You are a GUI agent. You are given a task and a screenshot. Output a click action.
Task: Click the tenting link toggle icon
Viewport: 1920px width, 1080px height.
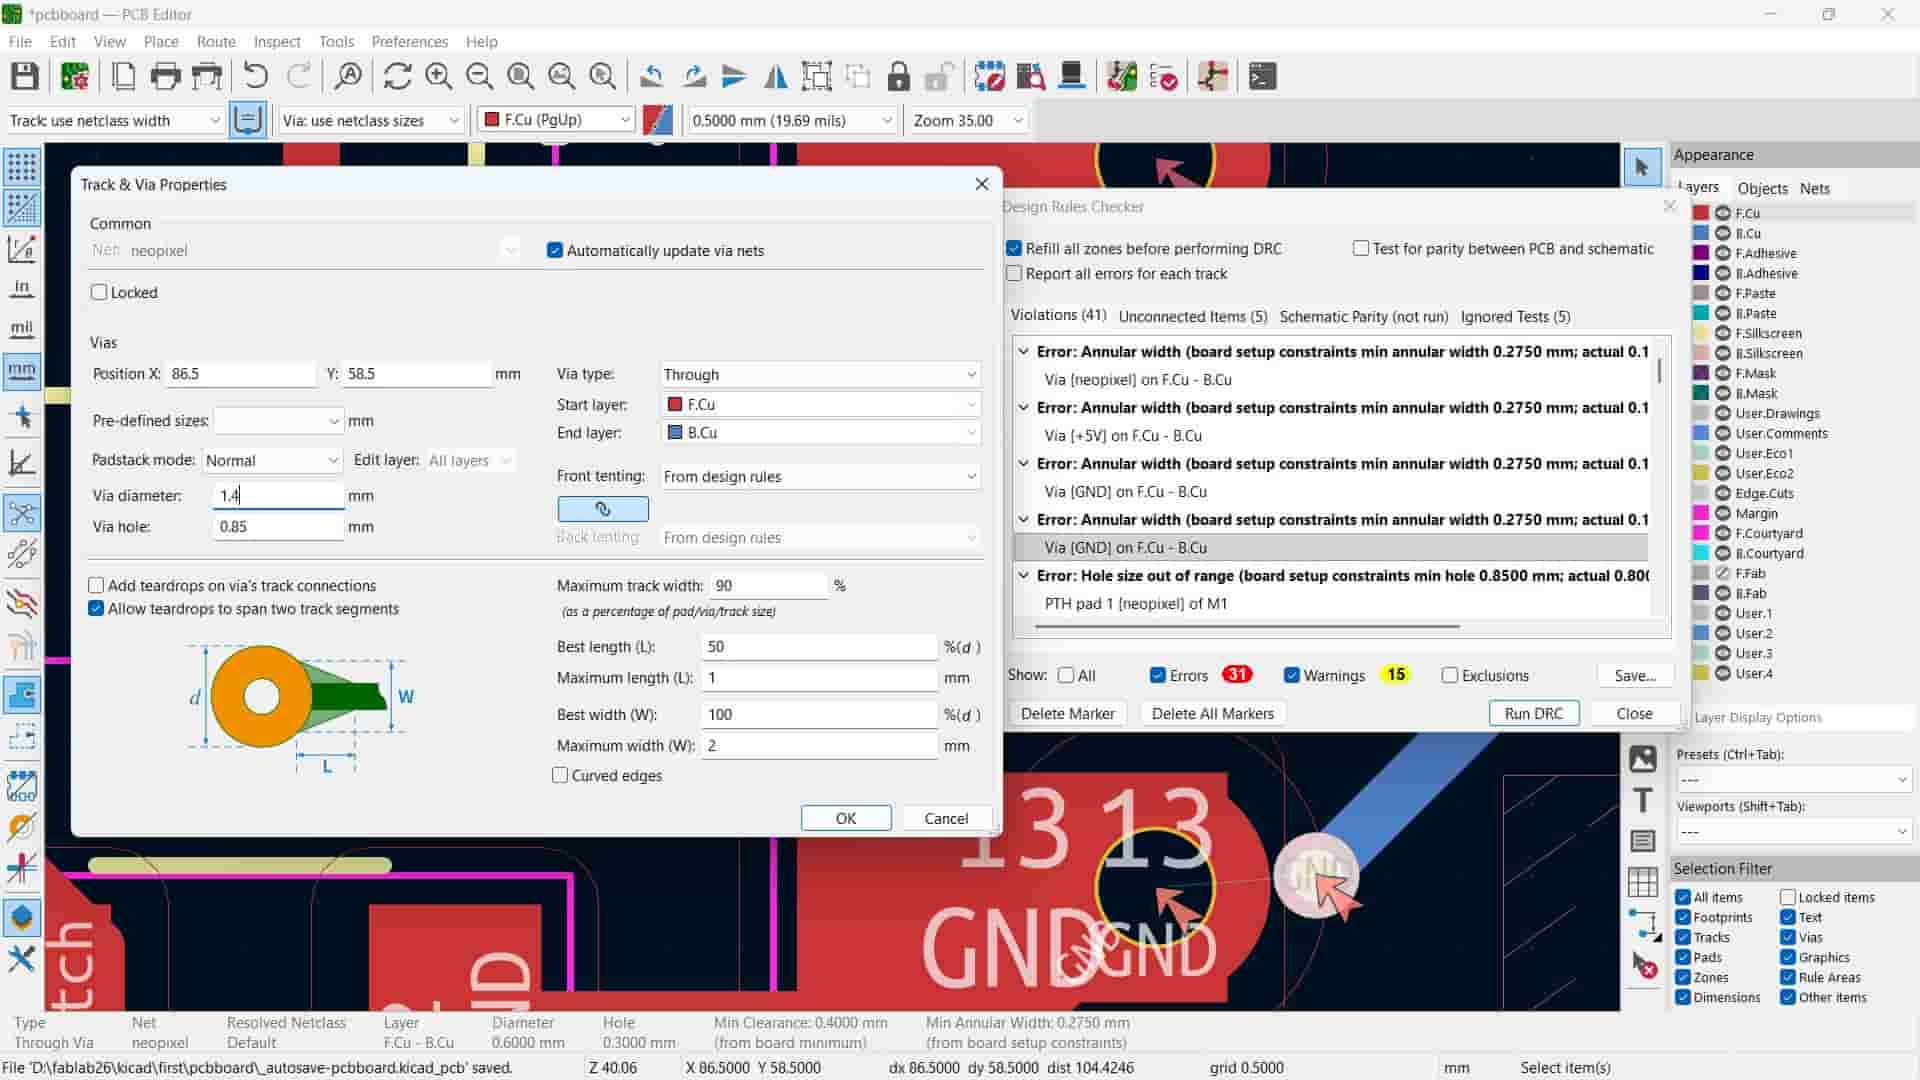[602, 509]
